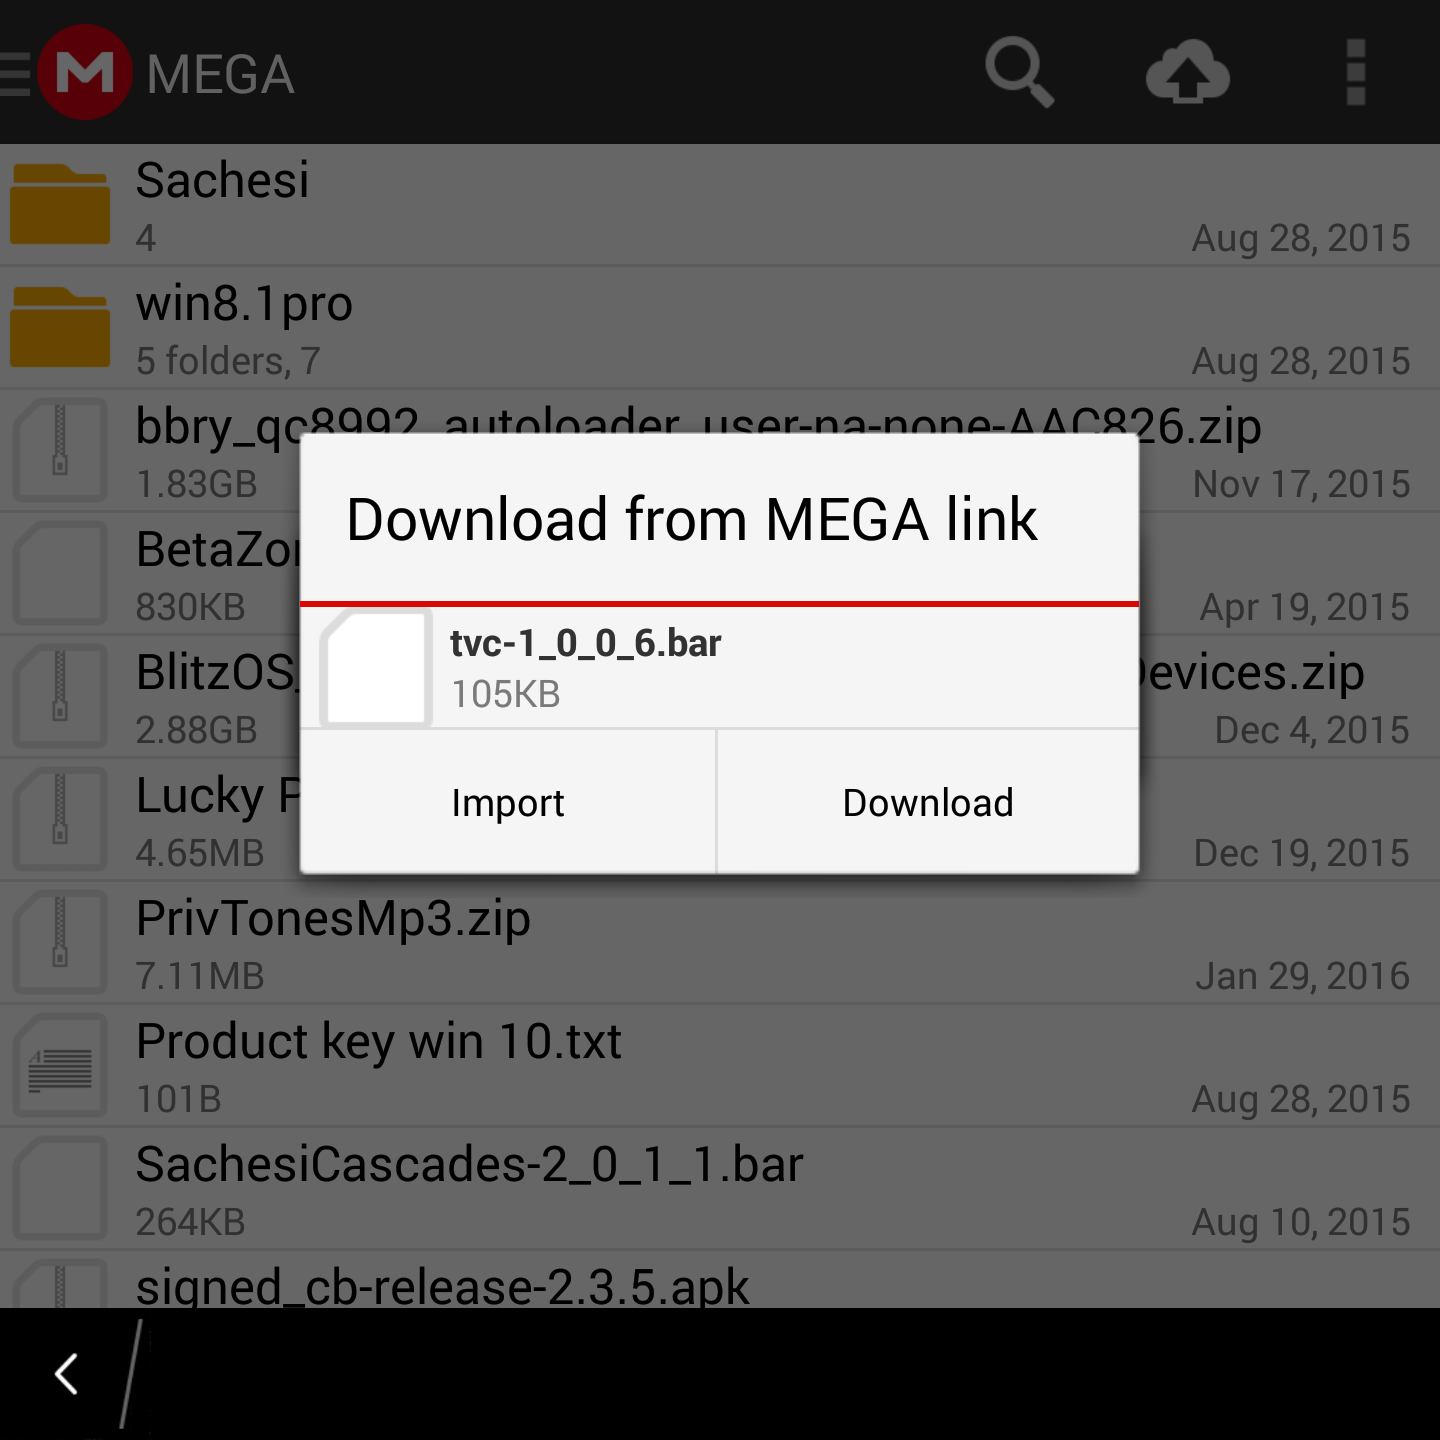Tap the tvc-1_0_0_6.bar filename in dialog
1440x1440 pixels.
pos(585,643)
